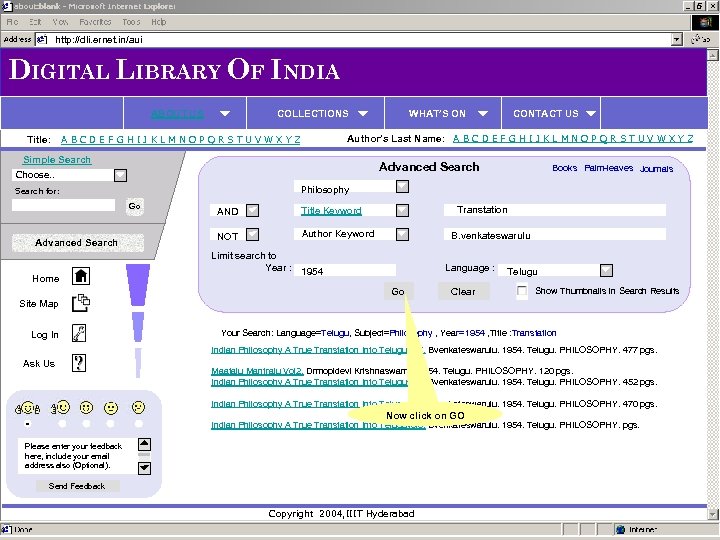Click page scrollbar up arrow
The image size is (720, 540).
pos(713,55)
